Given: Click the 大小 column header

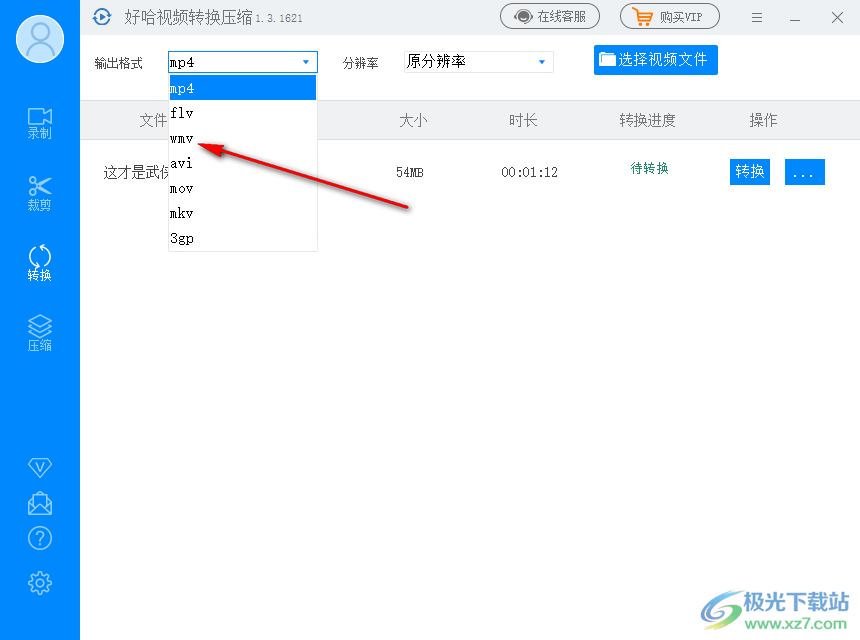Looking at the screenshot, I should (x=413, y=120).
